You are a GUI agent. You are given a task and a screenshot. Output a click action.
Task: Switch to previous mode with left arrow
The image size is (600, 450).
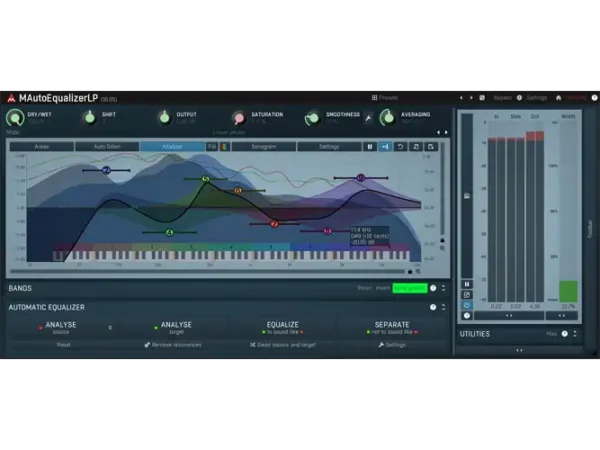[x=439, y=132]
